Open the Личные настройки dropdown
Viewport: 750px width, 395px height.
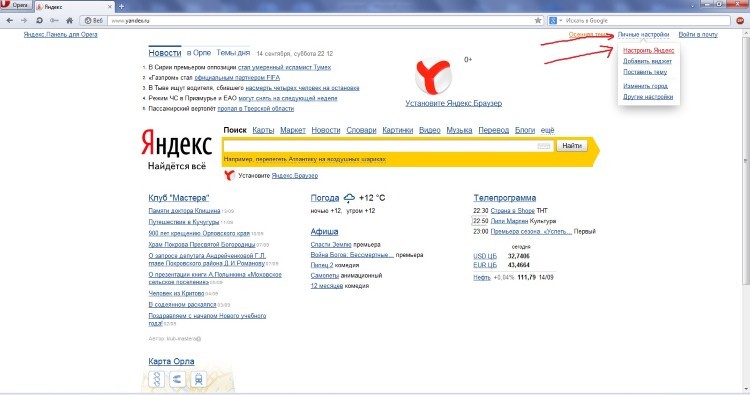click(643, 34)
